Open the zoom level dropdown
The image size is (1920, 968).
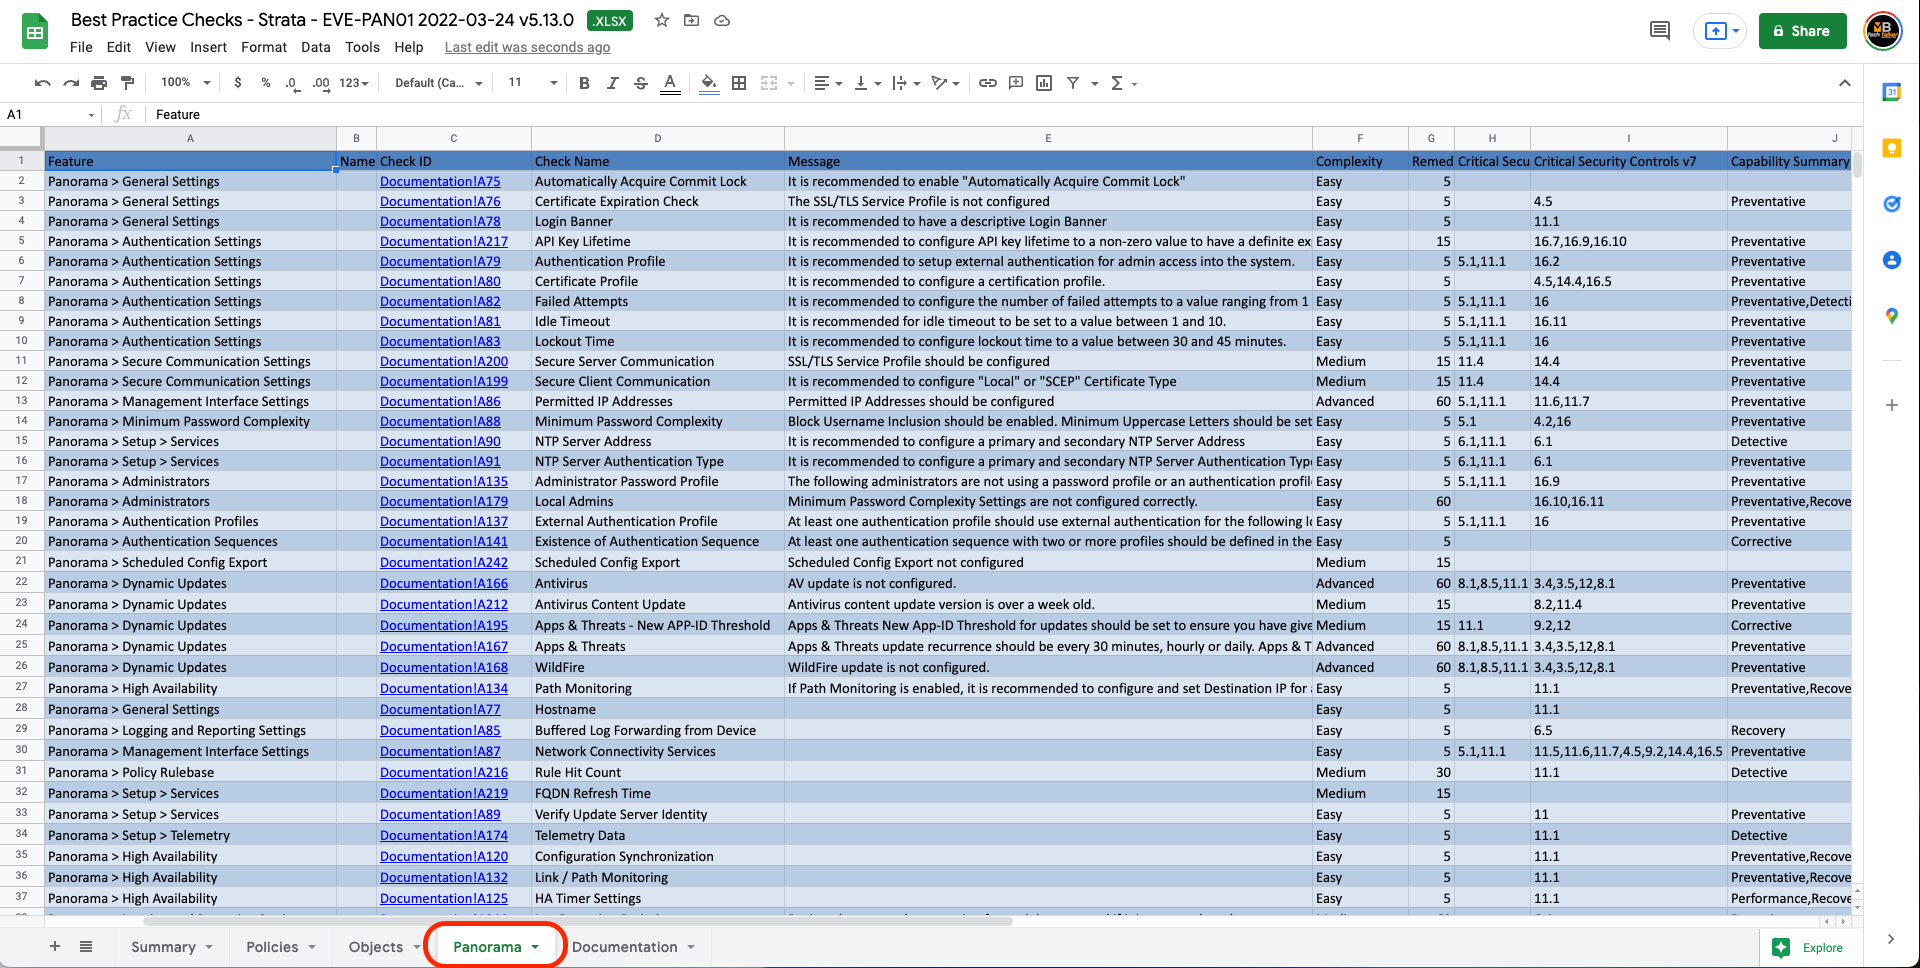coord(186,83)
